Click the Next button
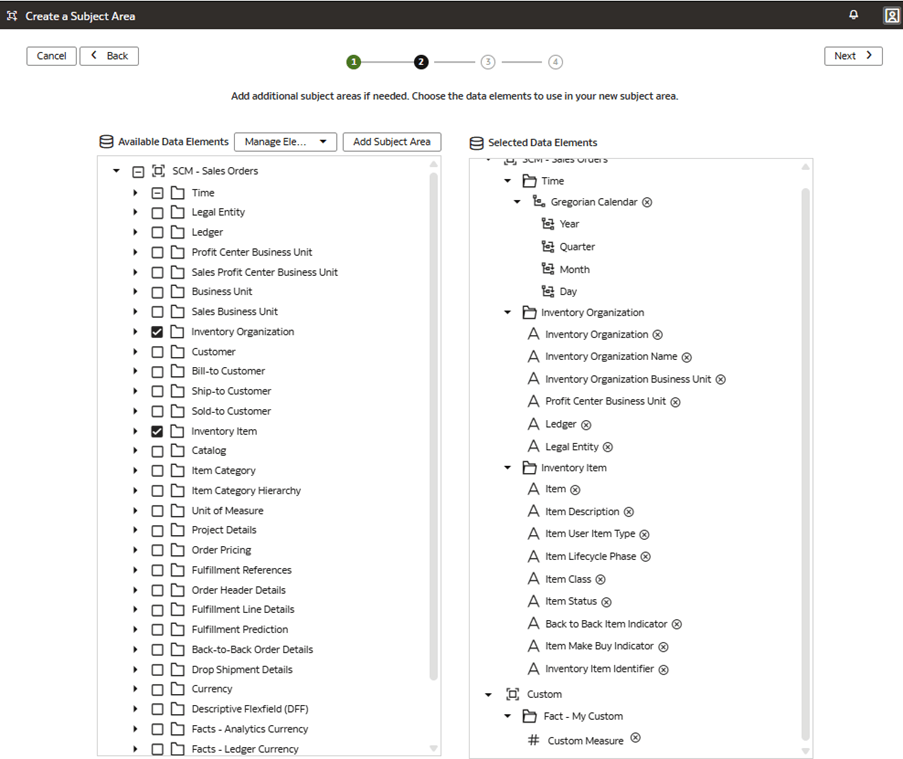The image size is (903, 759). coord(852,56)
